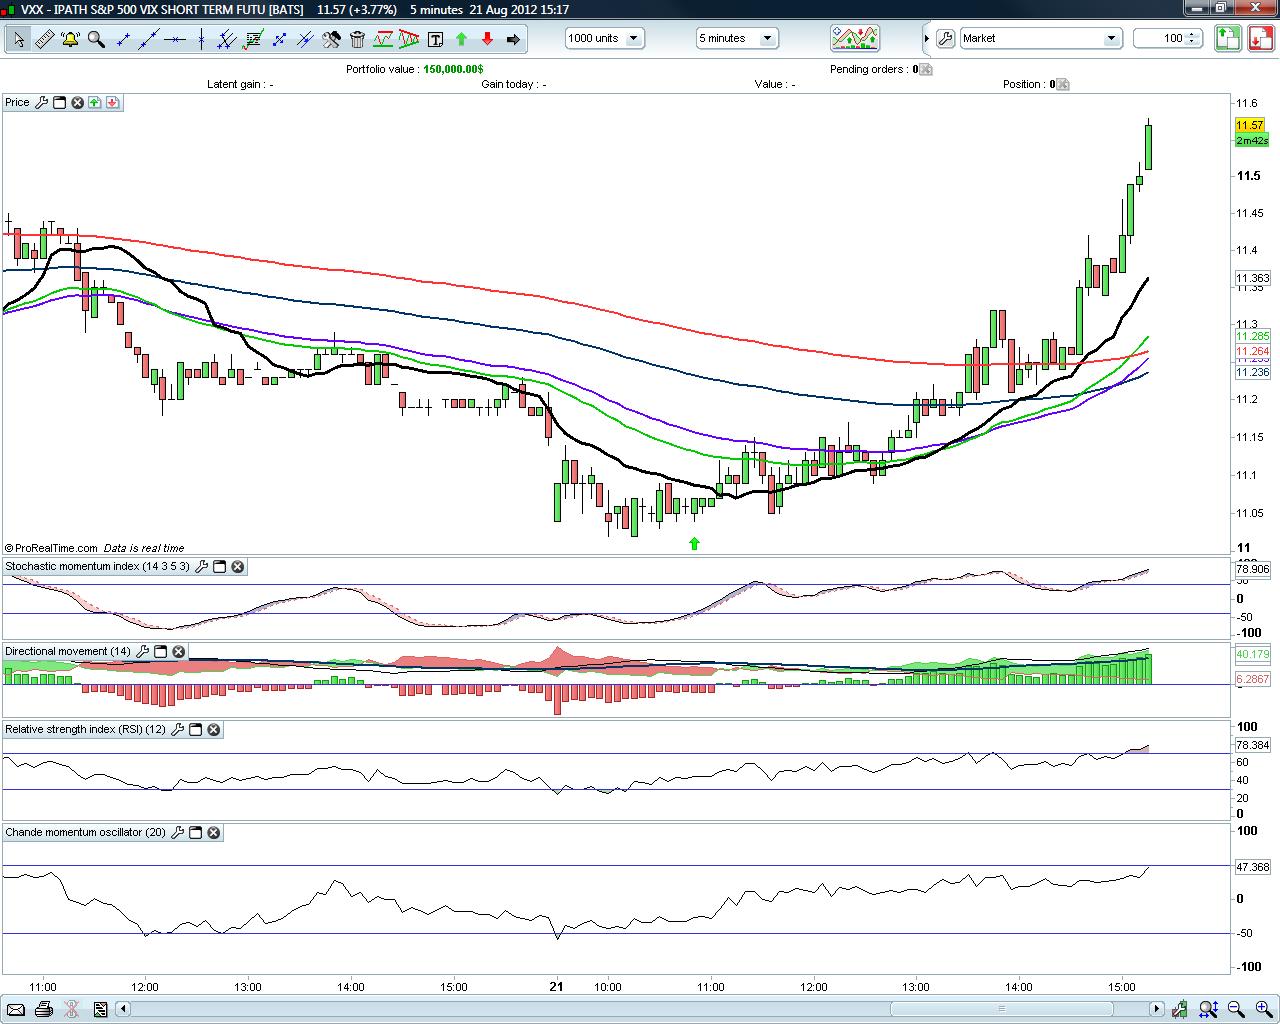Activate the magnifying glass zoom tool
1280x1024 pixels.
pyautogui.click(x=96, y=39)
